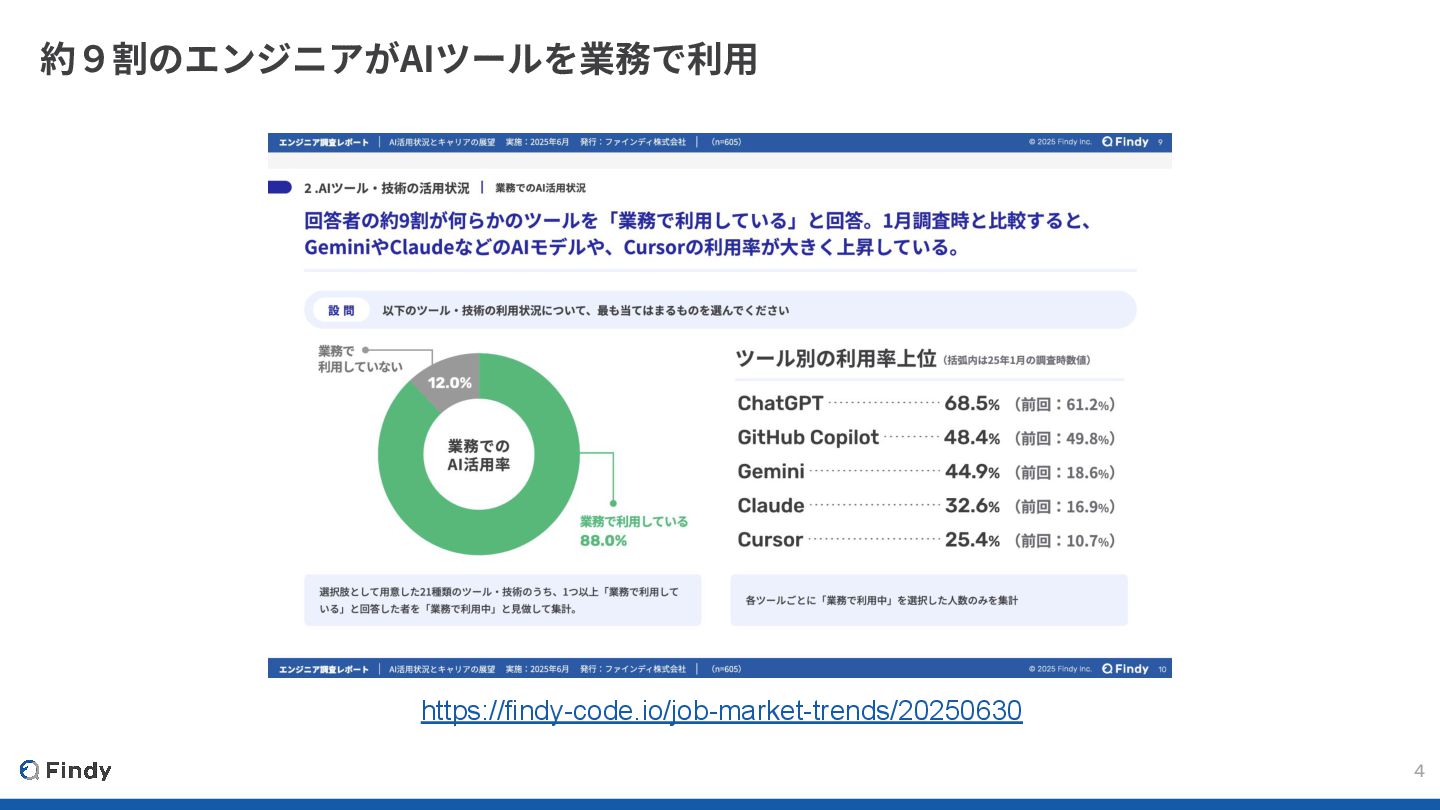This screenshot has width=1440, height=810.
Task: Click the 前回：49.8% value for GitHub Copilot
Action: 1065,439
